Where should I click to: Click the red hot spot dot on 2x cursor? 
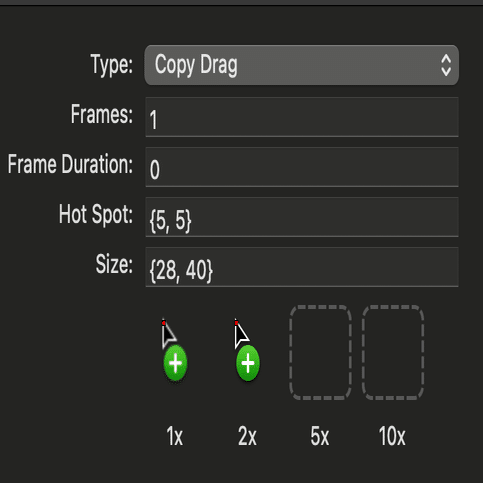pos(236,323)
